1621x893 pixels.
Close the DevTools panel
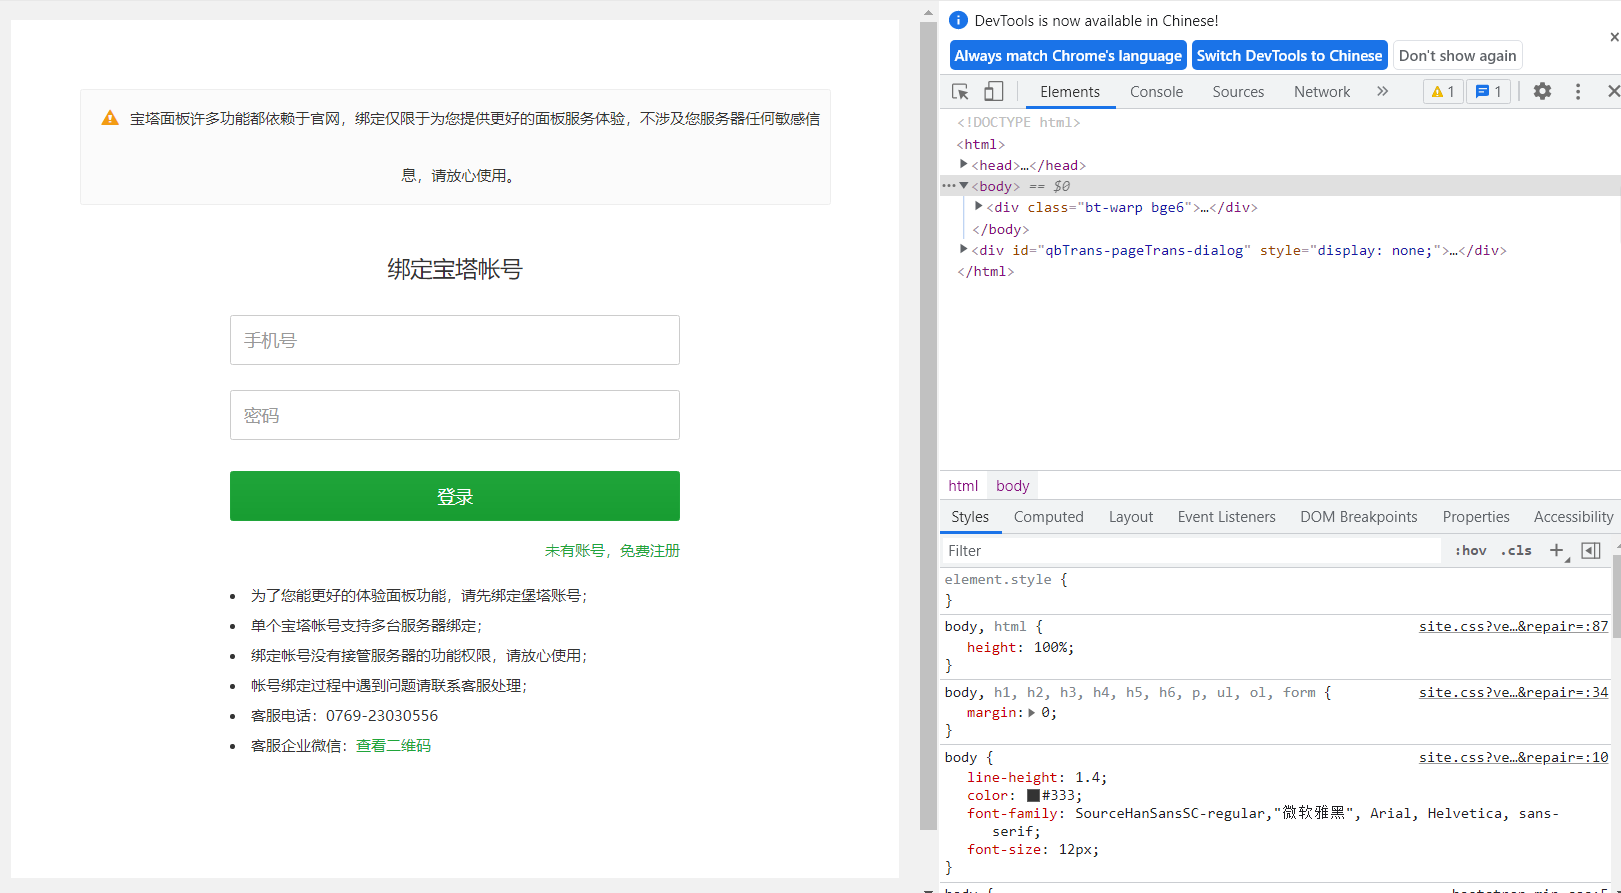click(1613, 91)
